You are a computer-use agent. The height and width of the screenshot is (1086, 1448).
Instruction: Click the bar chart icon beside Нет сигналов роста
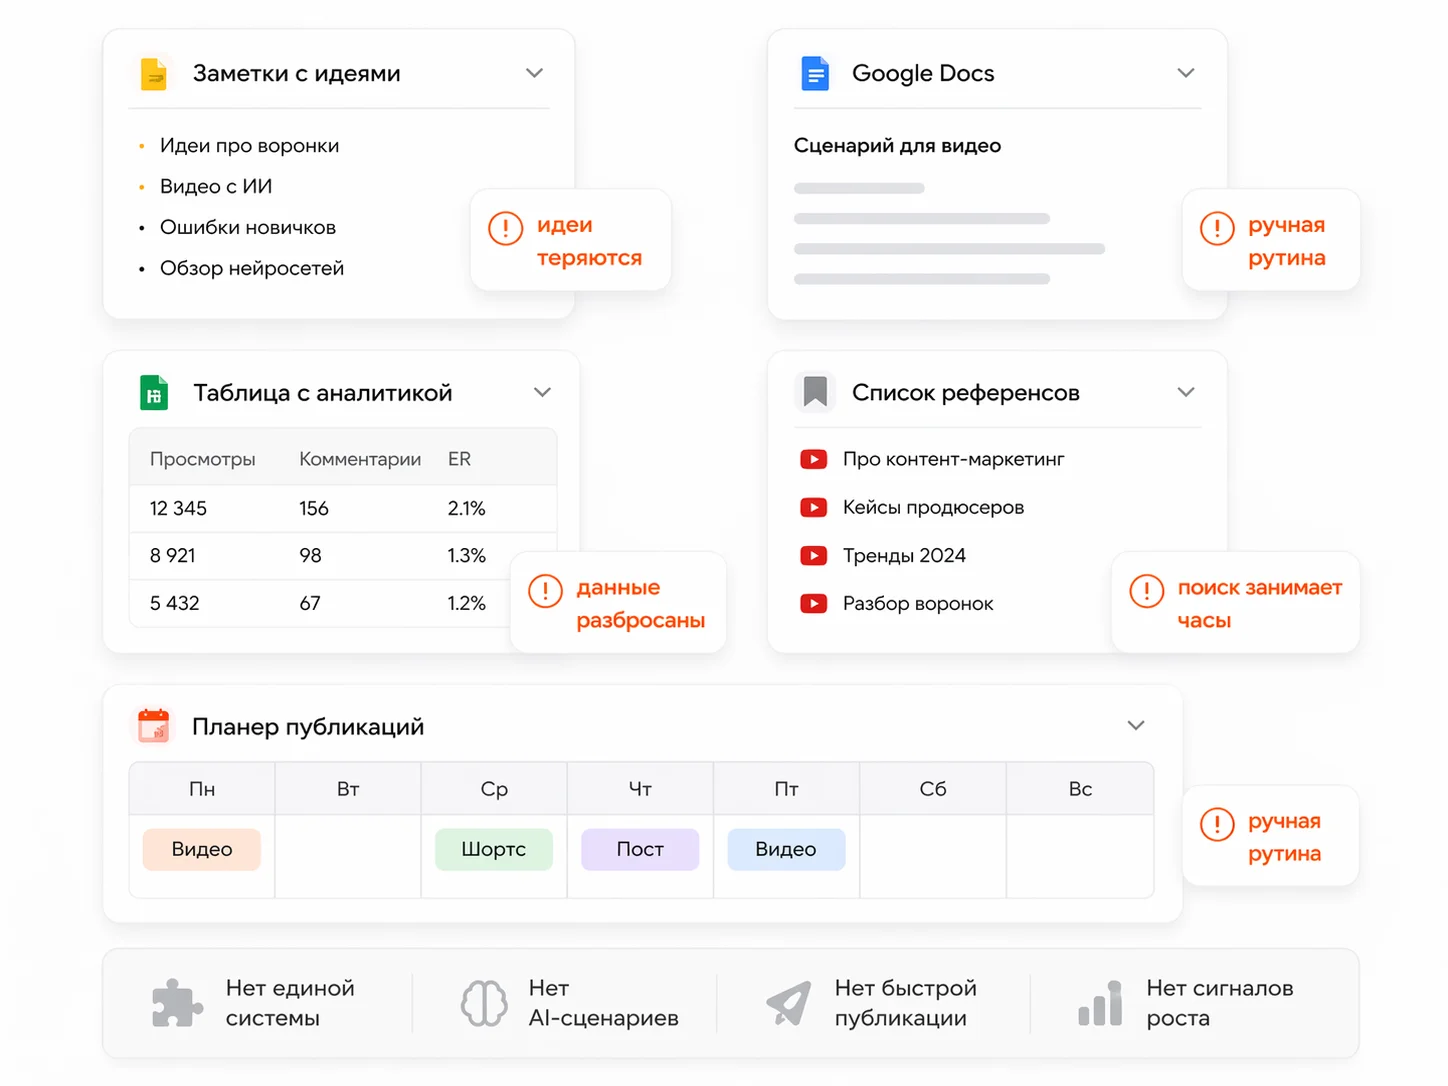coord(1100,1003)
